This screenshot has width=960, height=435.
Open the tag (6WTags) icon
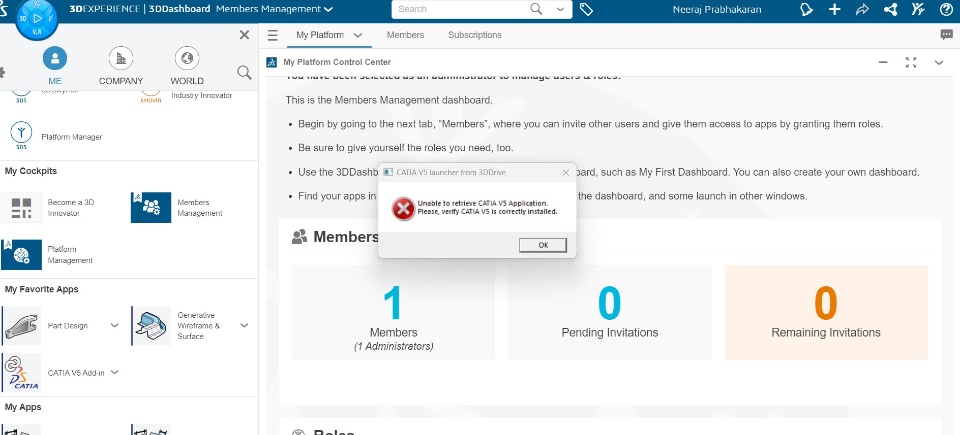tap(586, 9)
